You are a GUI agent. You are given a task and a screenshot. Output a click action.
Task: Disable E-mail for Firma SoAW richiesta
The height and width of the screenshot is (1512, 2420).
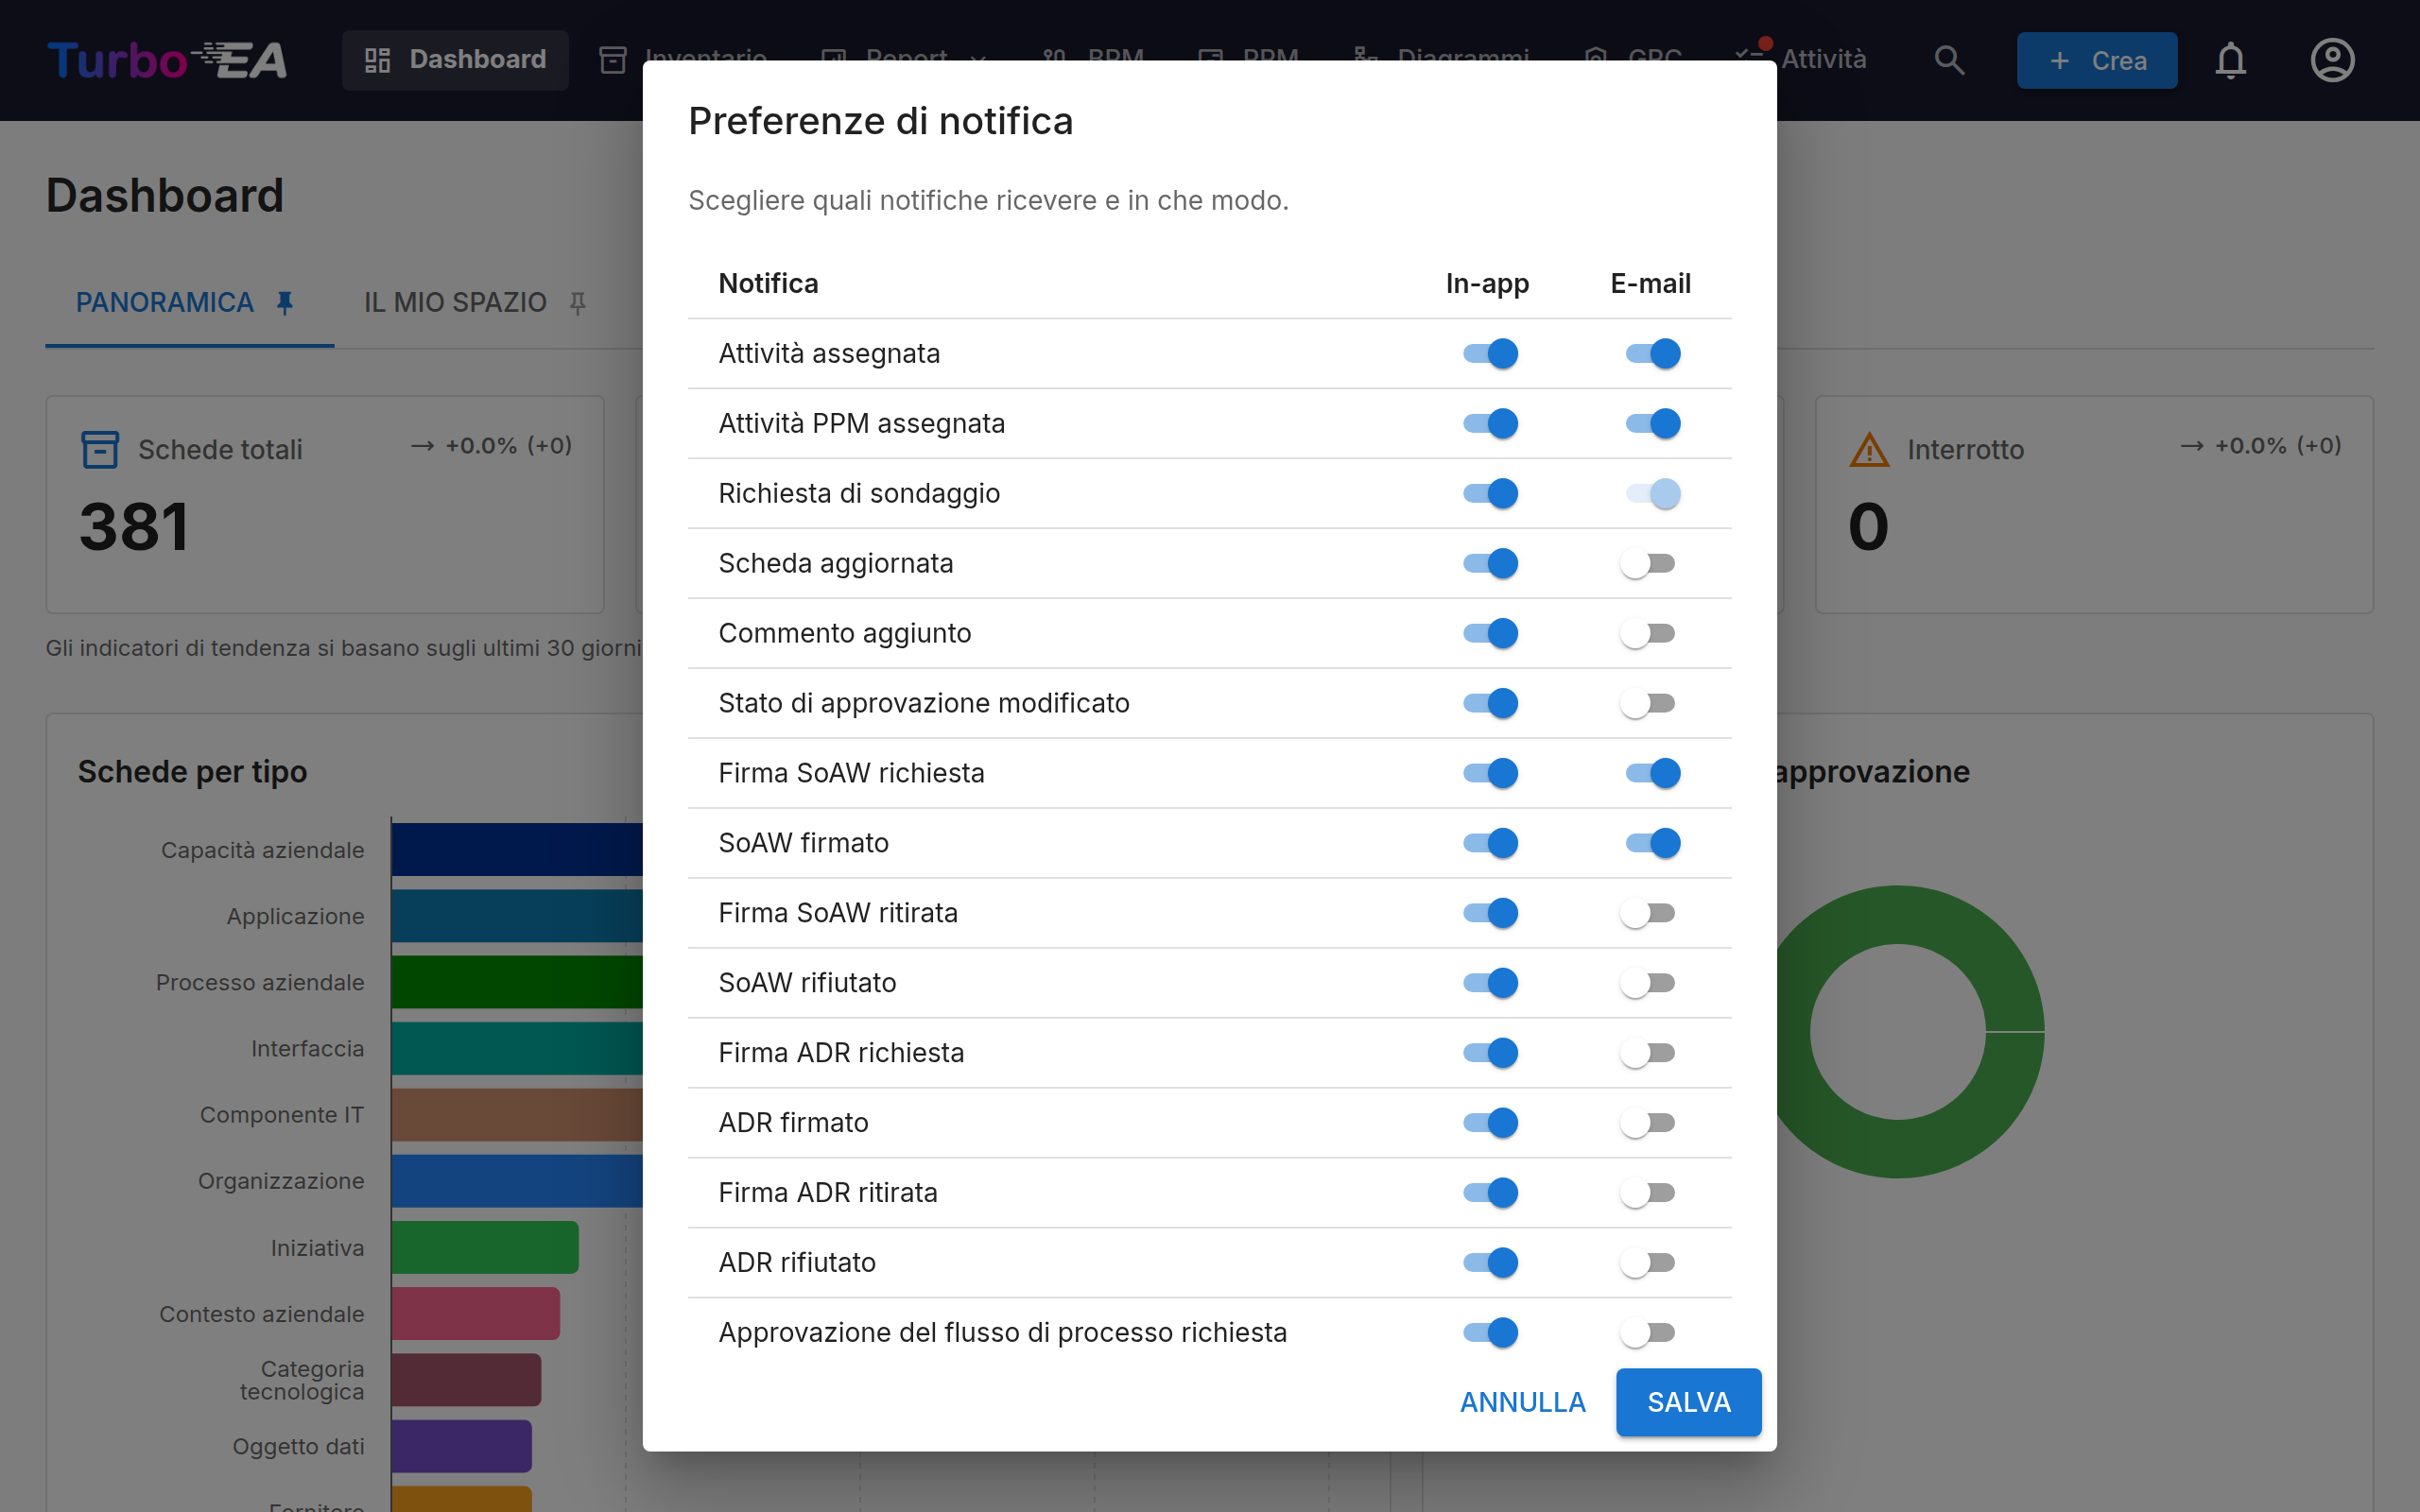[1652, 773]
